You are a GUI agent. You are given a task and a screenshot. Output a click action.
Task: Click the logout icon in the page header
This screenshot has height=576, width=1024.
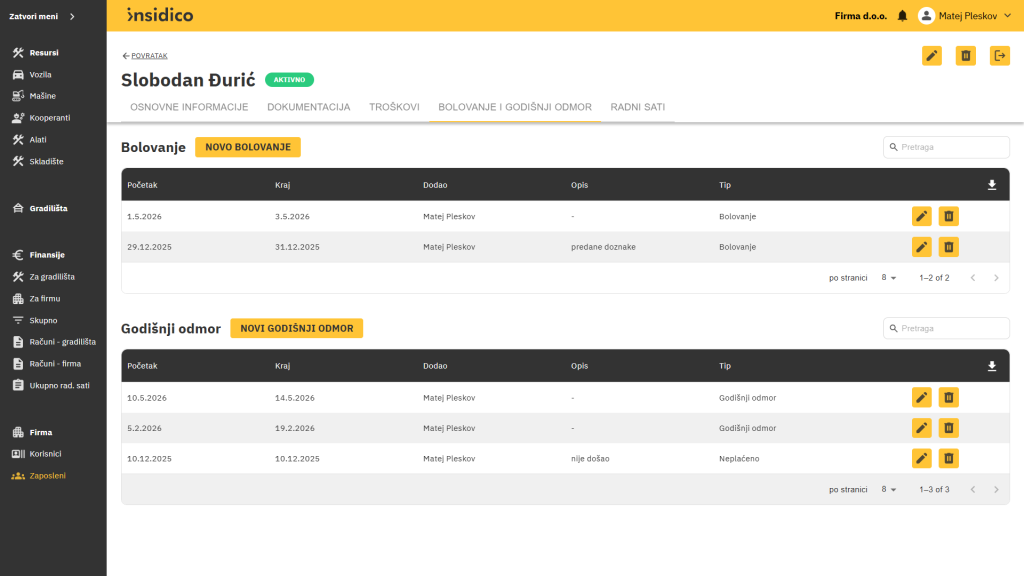999,56
